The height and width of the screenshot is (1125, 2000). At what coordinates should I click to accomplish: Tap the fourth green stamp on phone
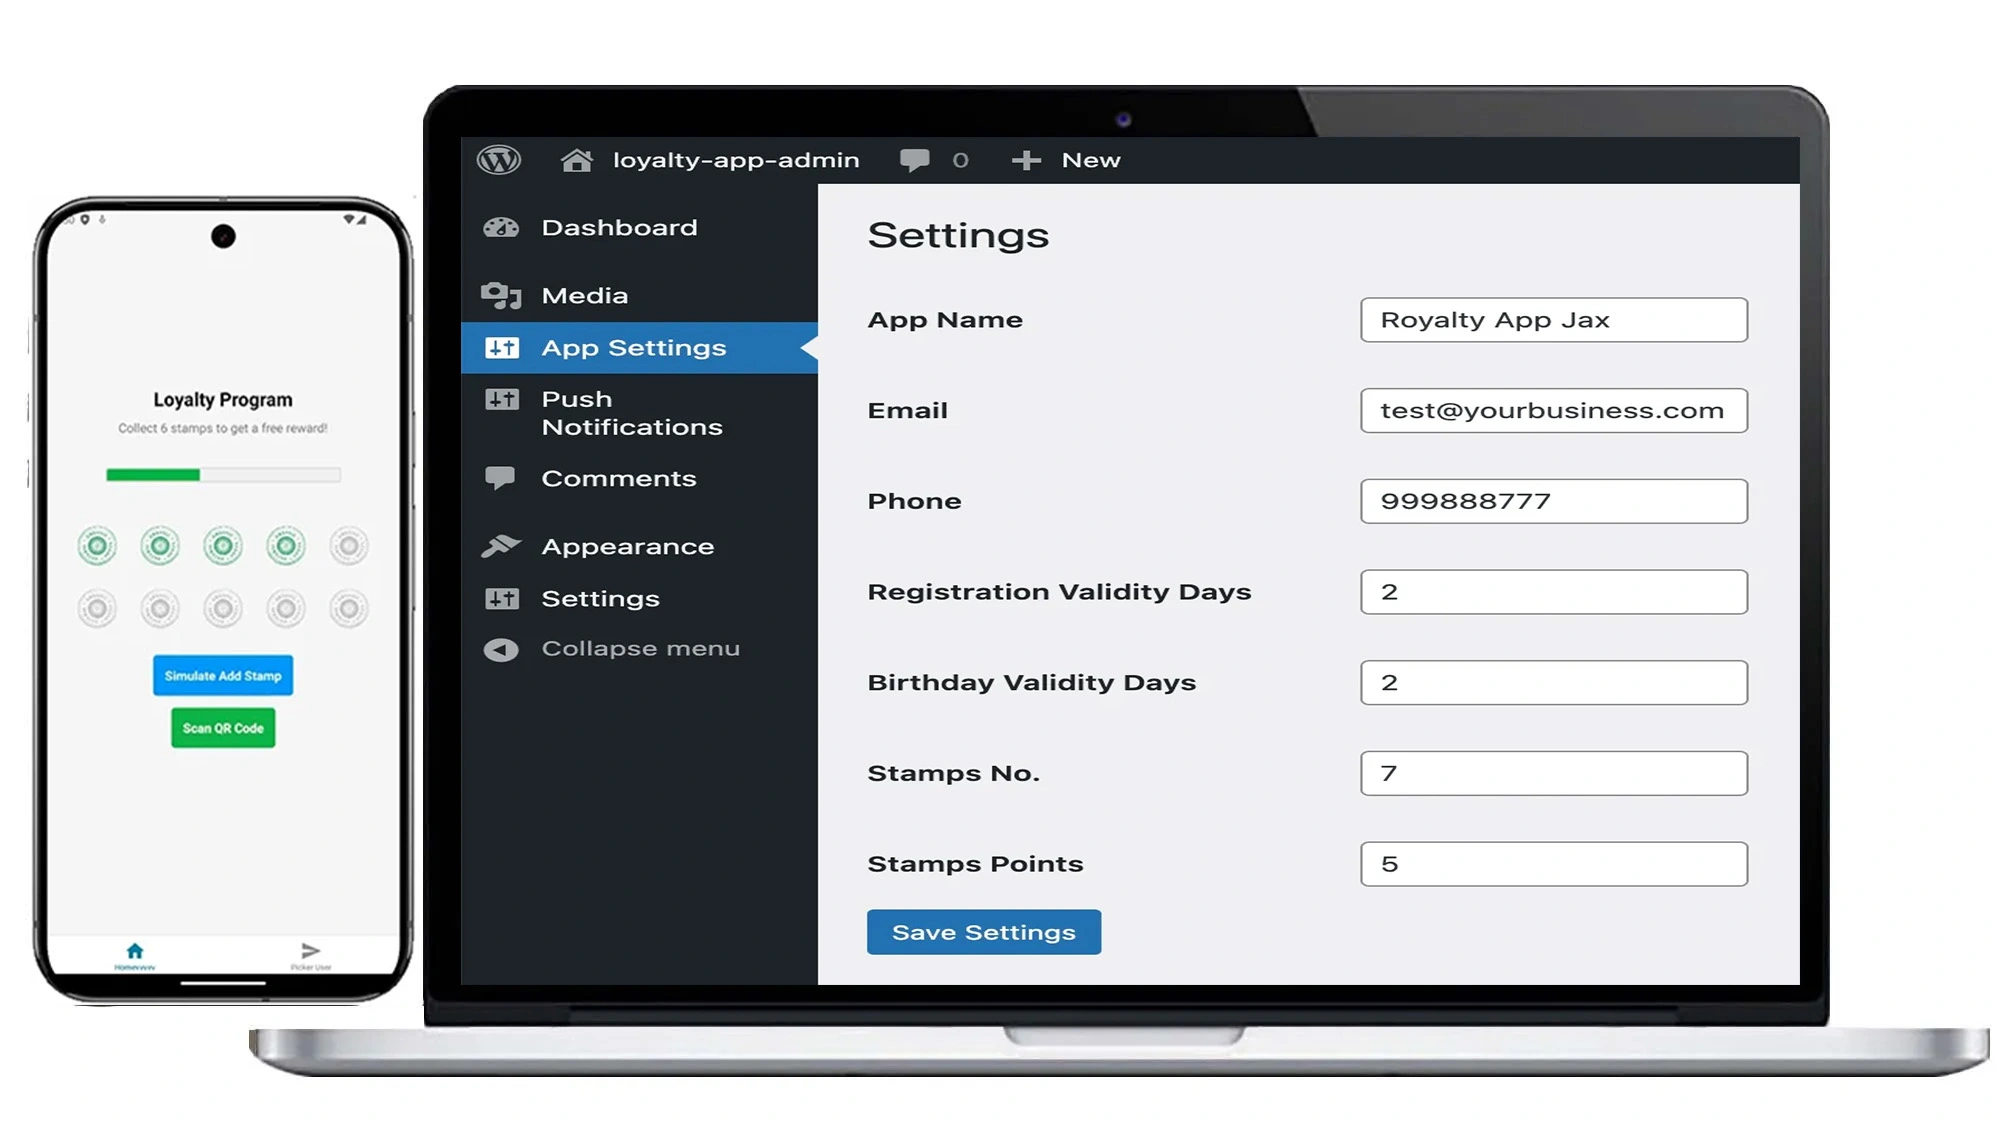tap(286, 546)
